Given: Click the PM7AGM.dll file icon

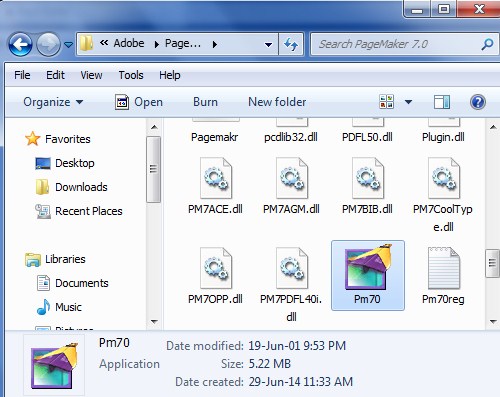Looking at the screenshot, I should 292,178.
